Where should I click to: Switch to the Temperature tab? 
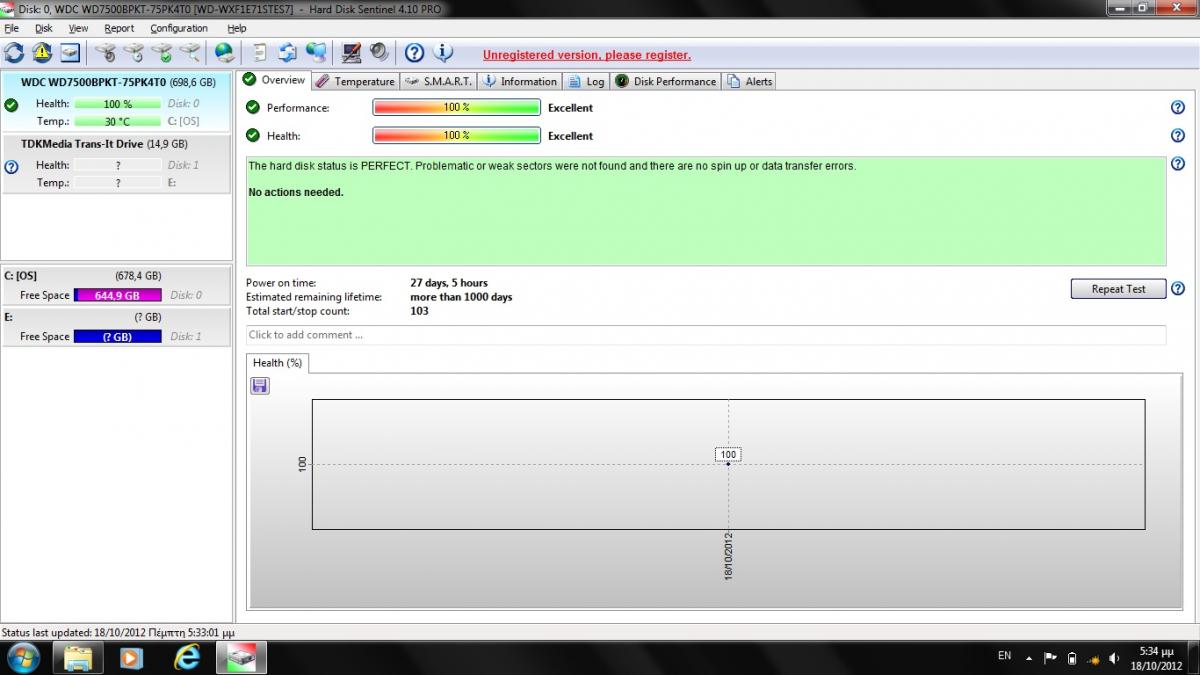tap(355, 81)
